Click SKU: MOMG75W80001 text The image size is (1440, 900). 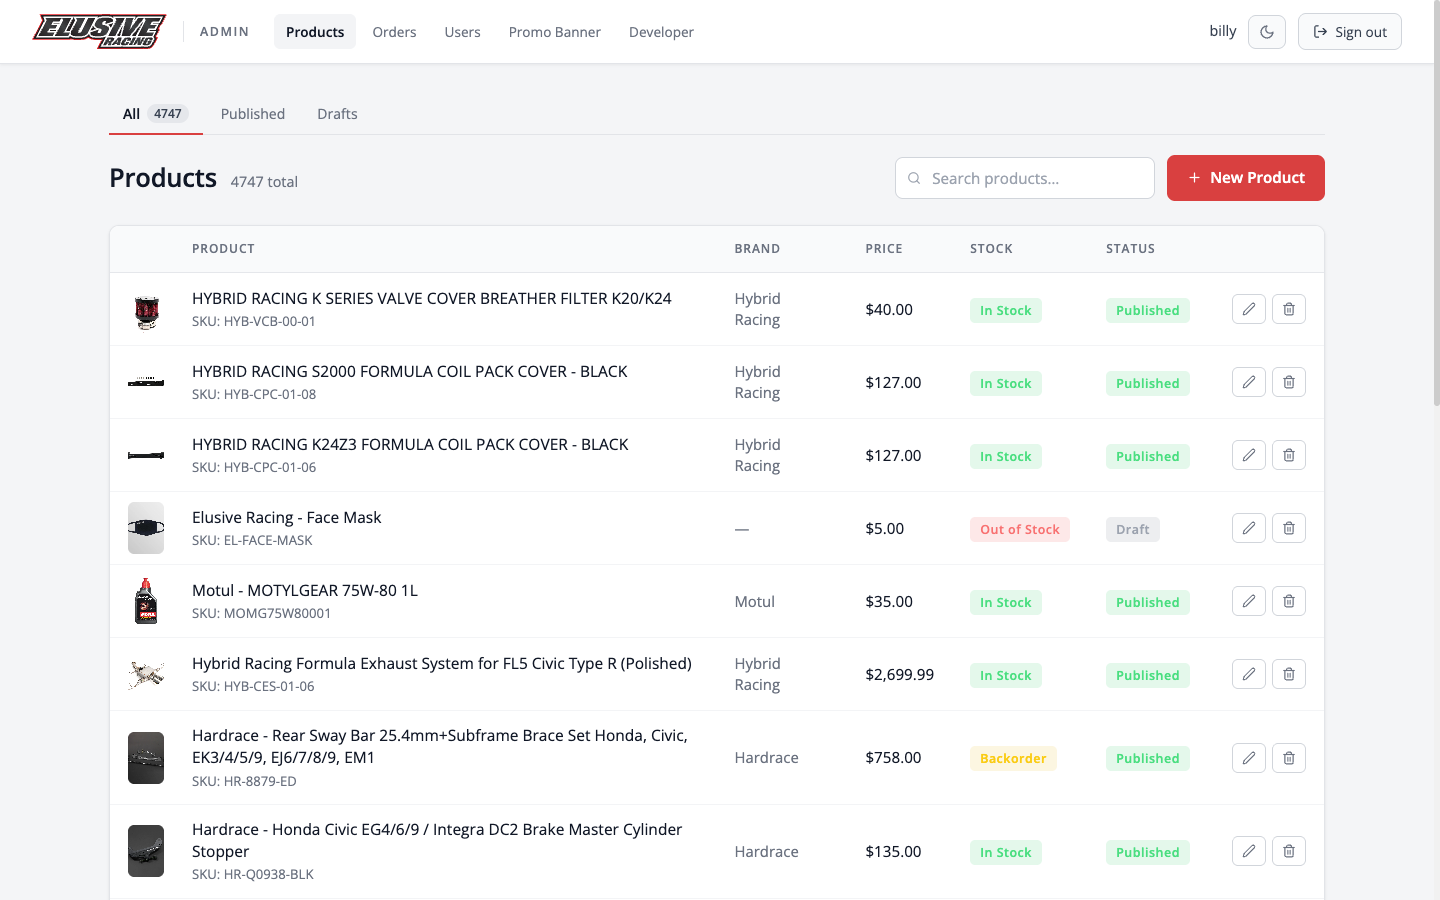261,613
